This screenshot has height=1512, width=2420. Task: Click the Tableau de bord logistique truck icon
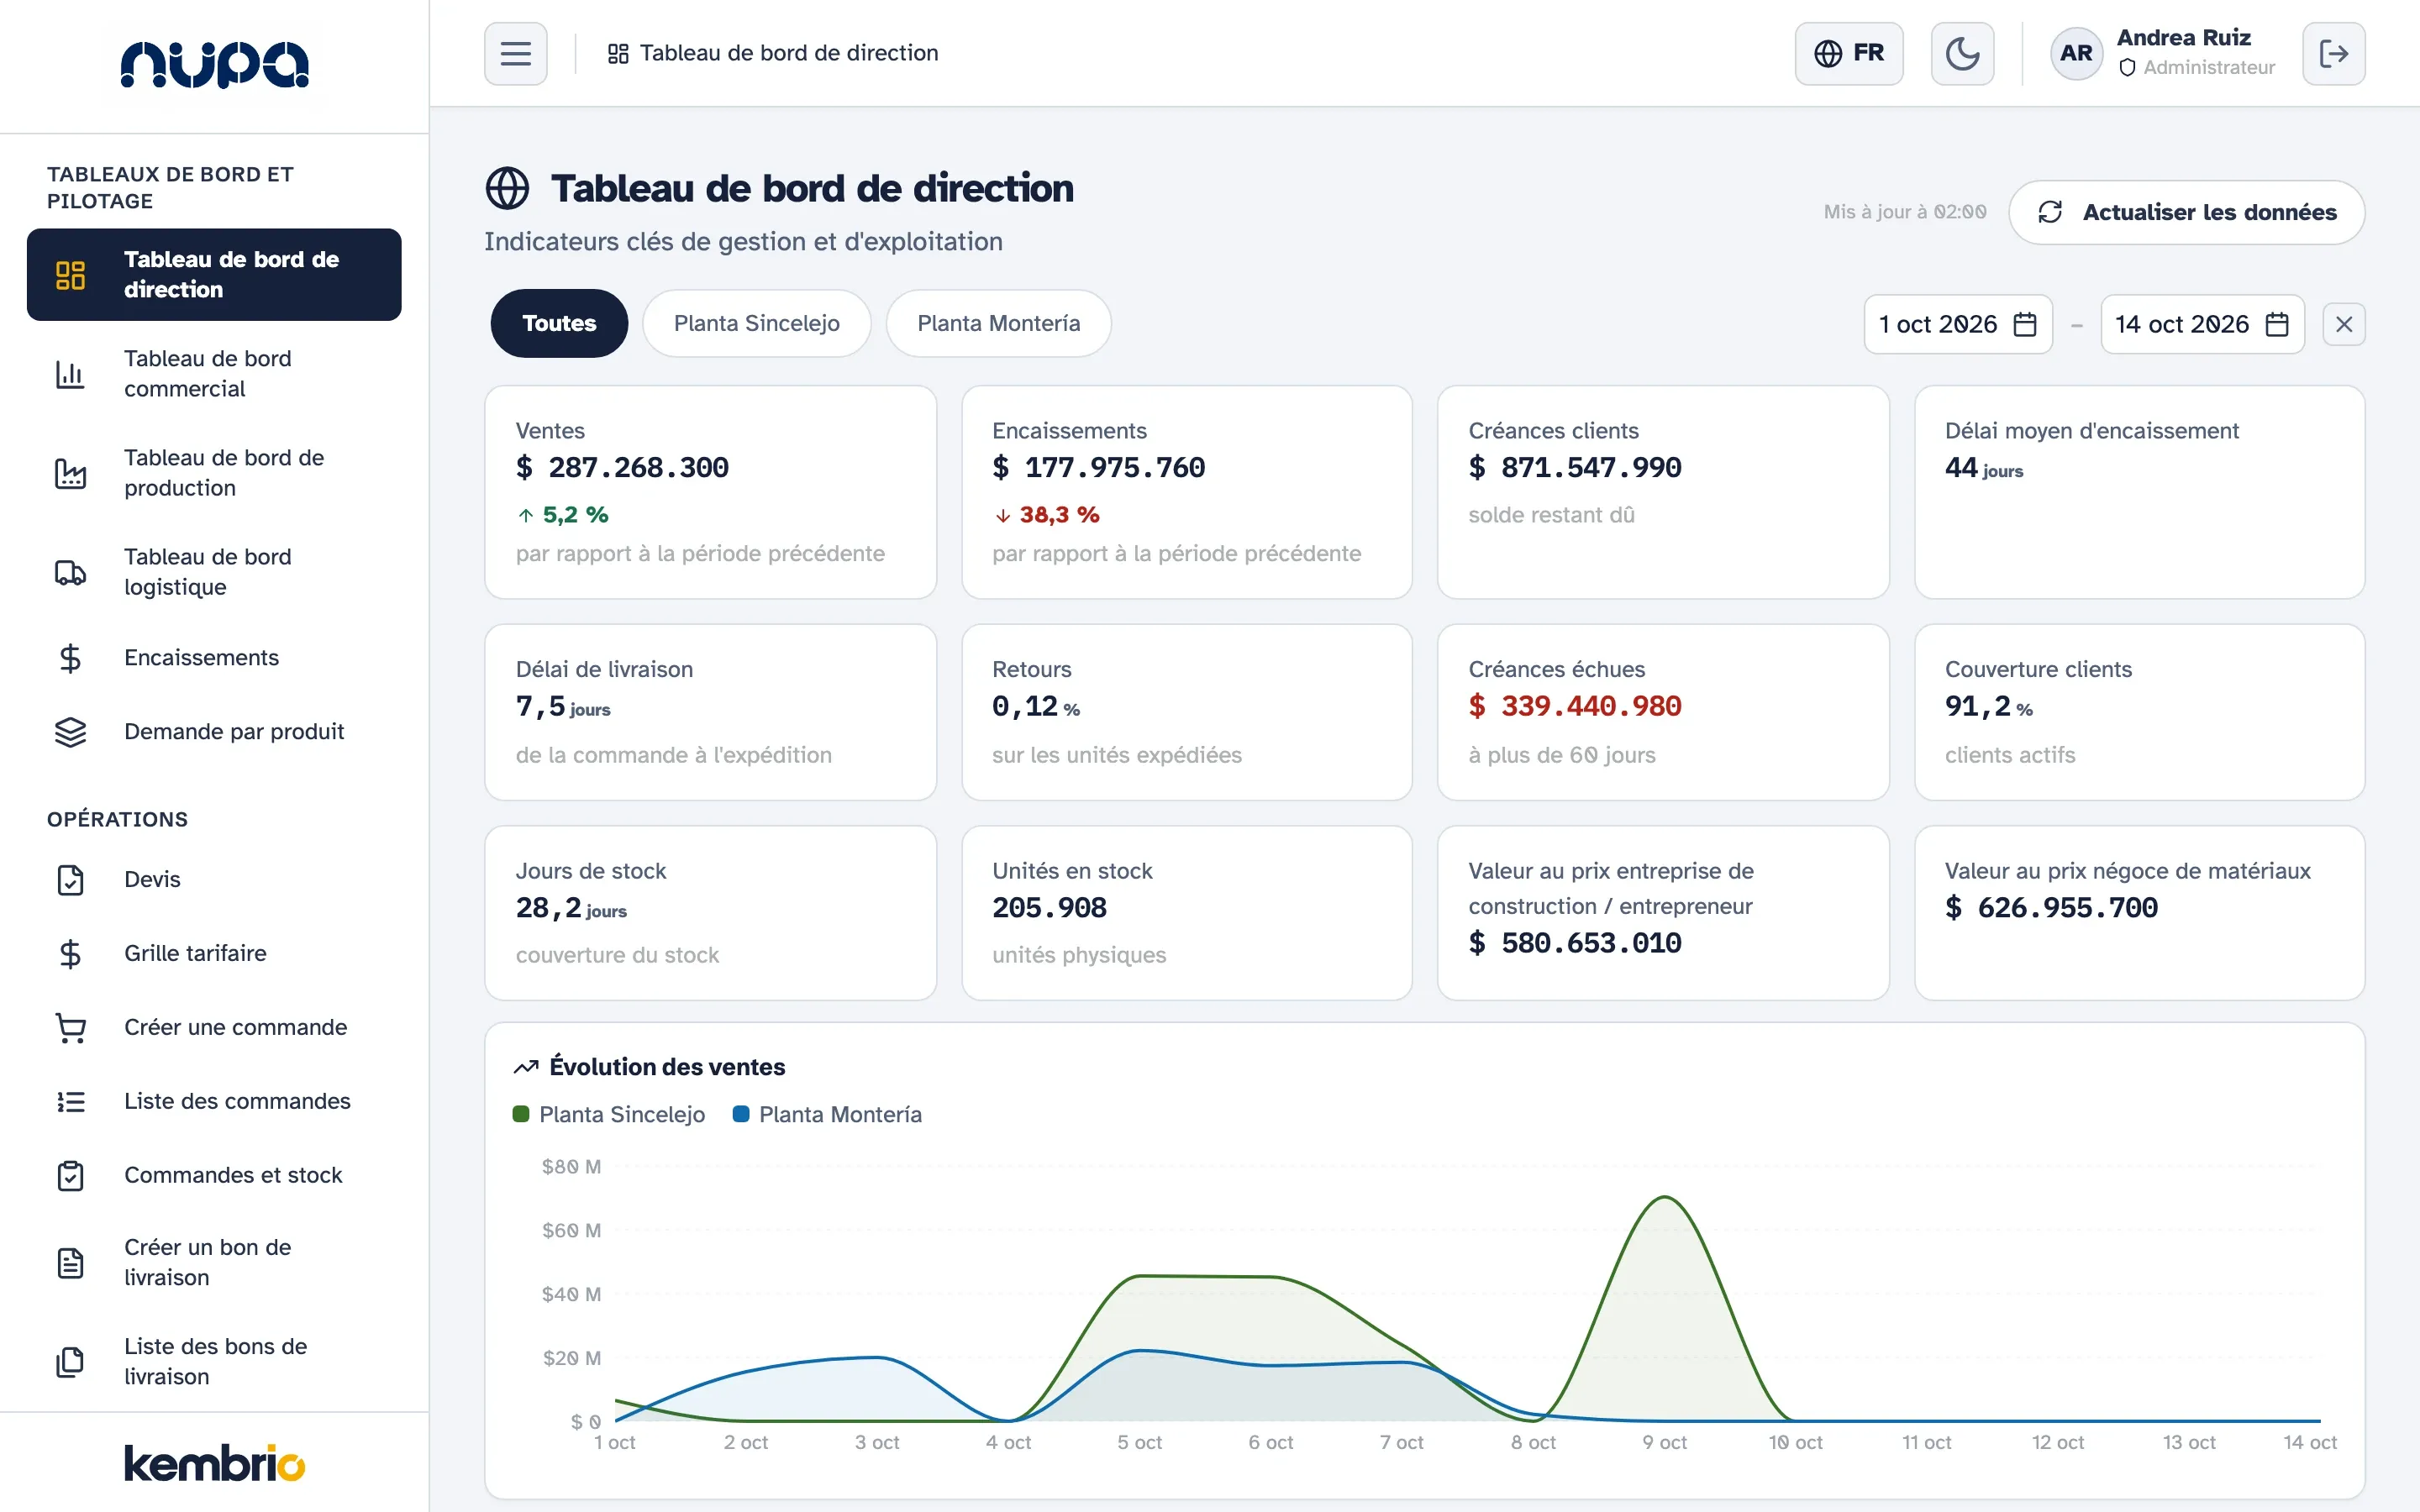(x=70, y=572)
